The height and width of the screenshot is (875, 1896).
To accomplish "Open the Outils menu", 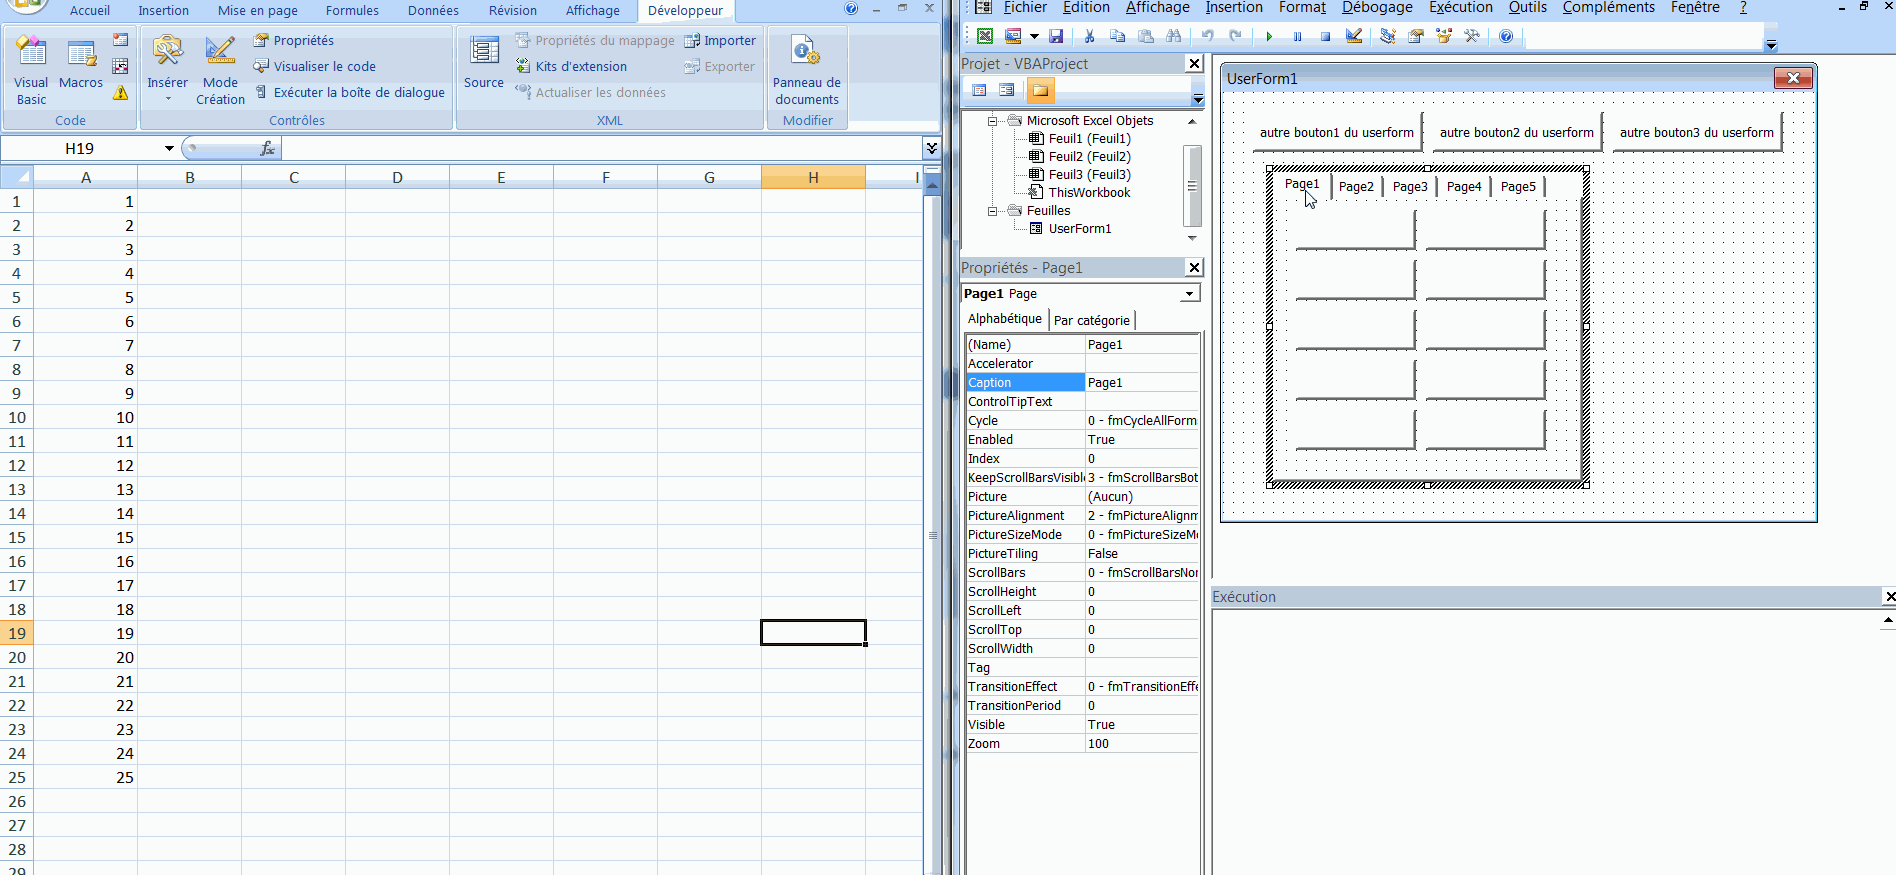I will click(1527, 8).
